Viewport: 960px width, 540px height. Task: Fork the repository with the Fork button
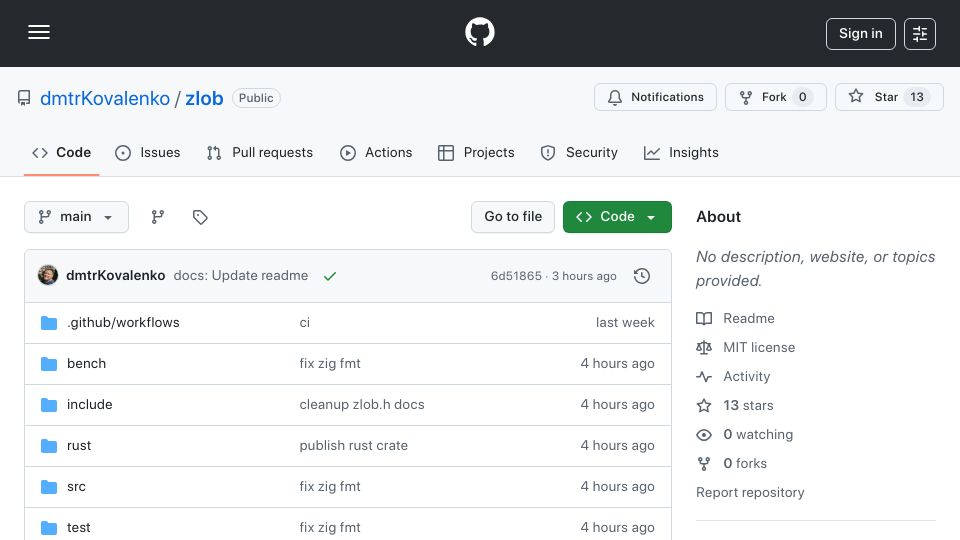point(776,97)
